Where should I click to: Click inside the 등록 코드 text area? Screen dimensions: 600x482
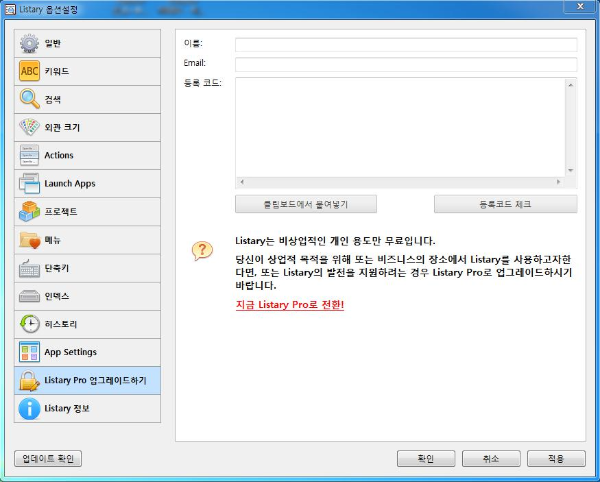click(x=400, y=127)
